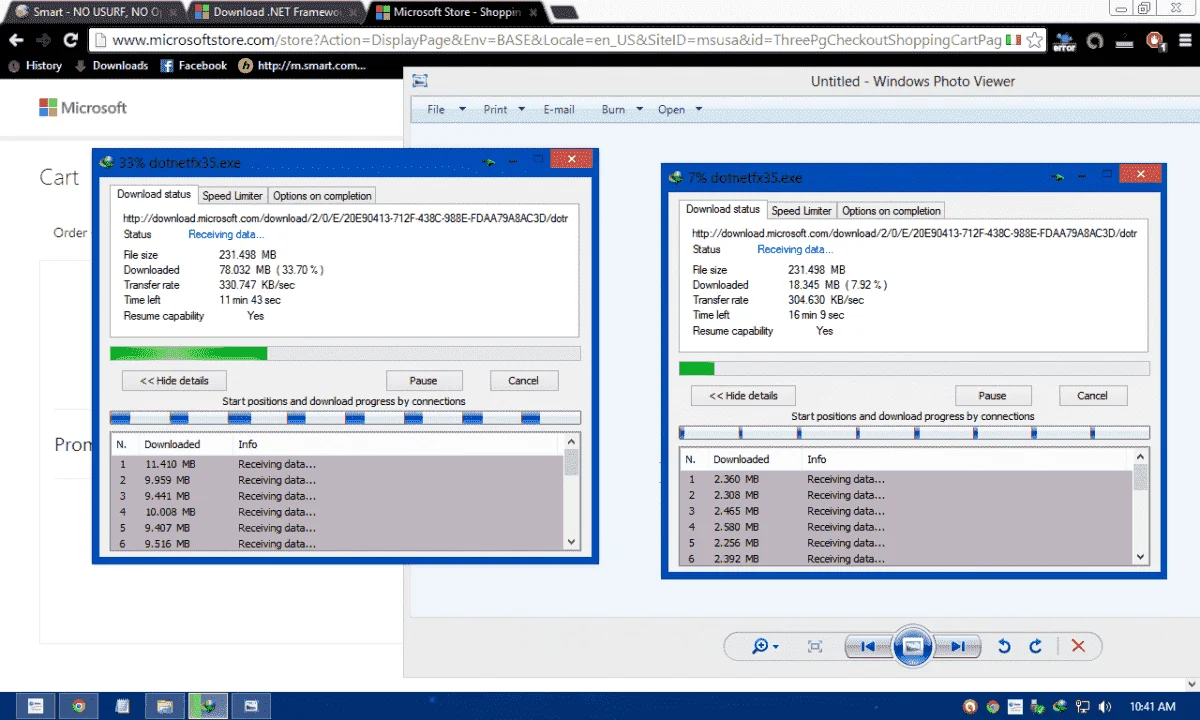
Task: Click the IDM icon in 33% window title bar
Action: pos(107,162)
